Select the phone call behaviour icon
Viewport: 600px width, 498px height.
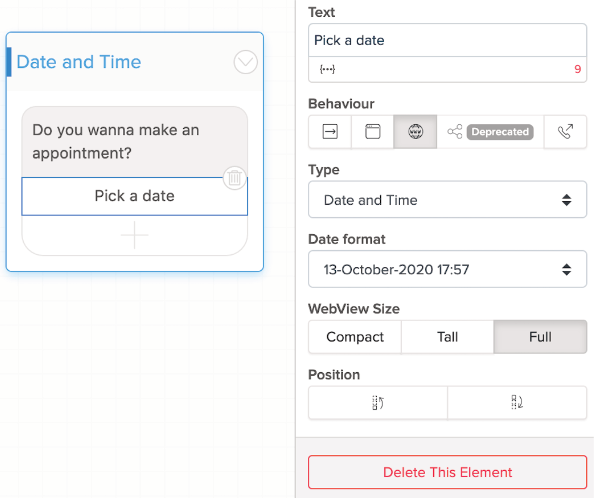click(x=565, y=132)
